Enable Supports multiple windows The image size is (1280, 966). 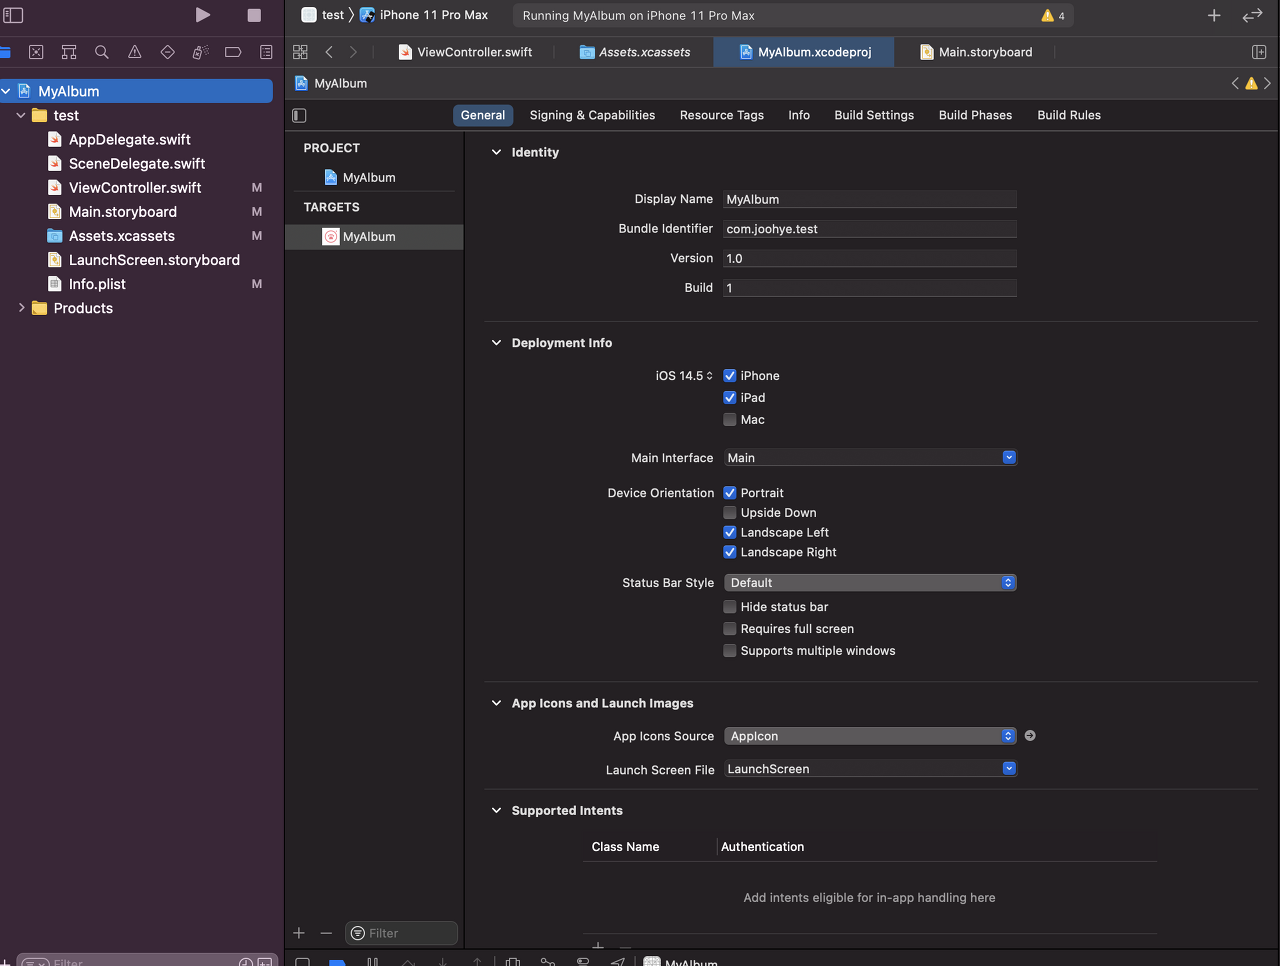pyautogui.click(x=730, y=651)
